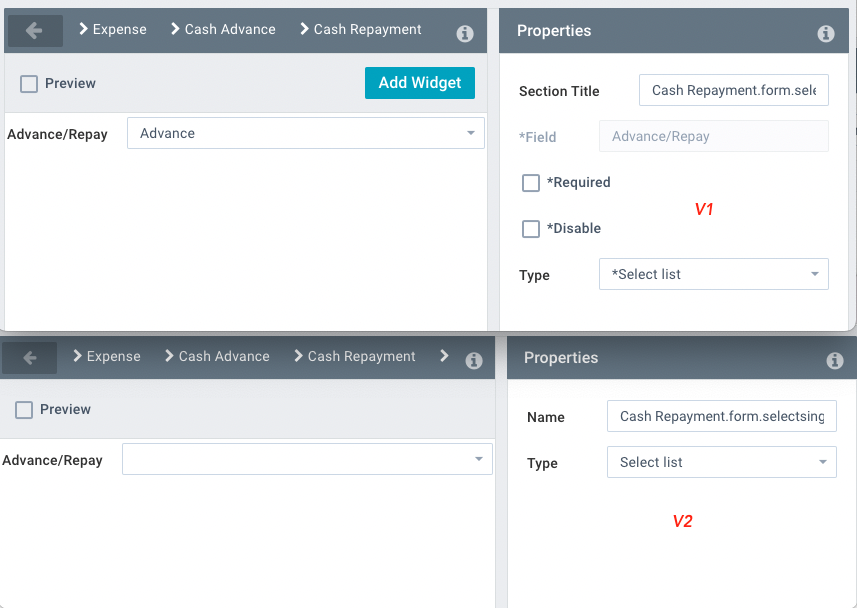Enable the Preview checkbox in the top panel
This screenshot has height=608, width=857.
[28, 84]
